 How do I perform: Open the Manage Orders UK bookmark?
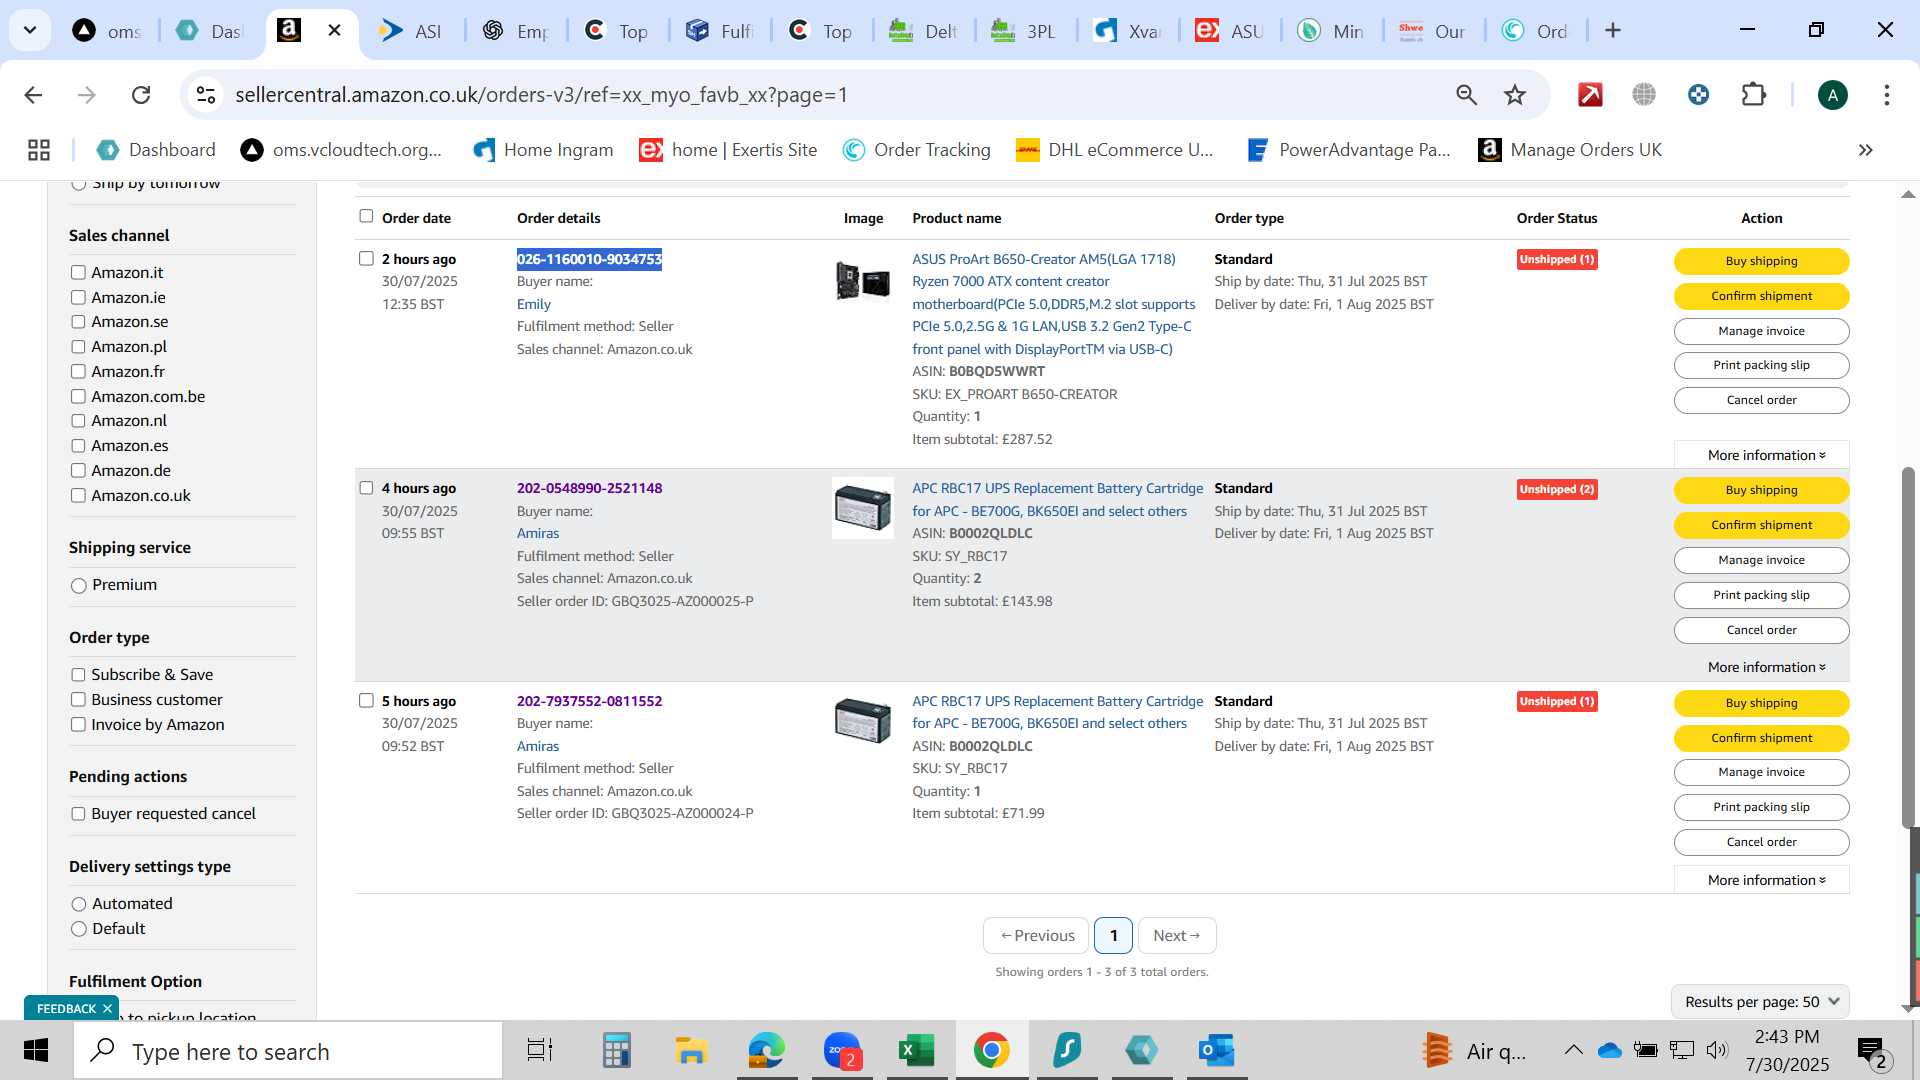(x=1570, y=150)
